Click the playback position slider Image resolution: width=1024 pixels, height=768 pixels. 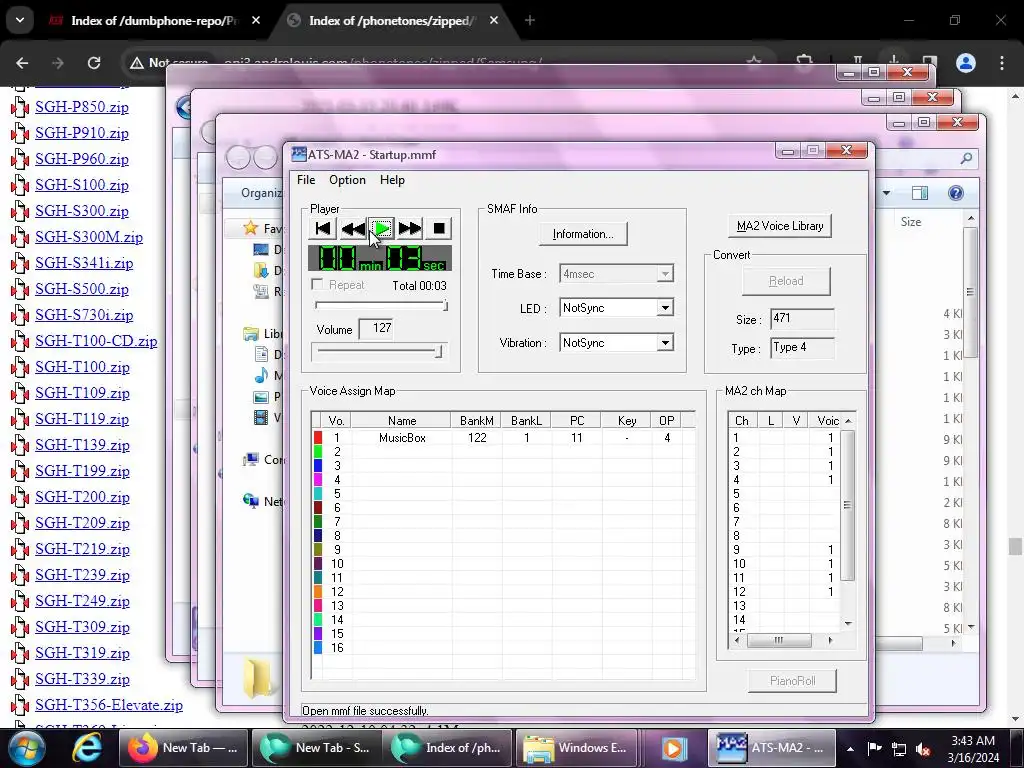(381, 305)
